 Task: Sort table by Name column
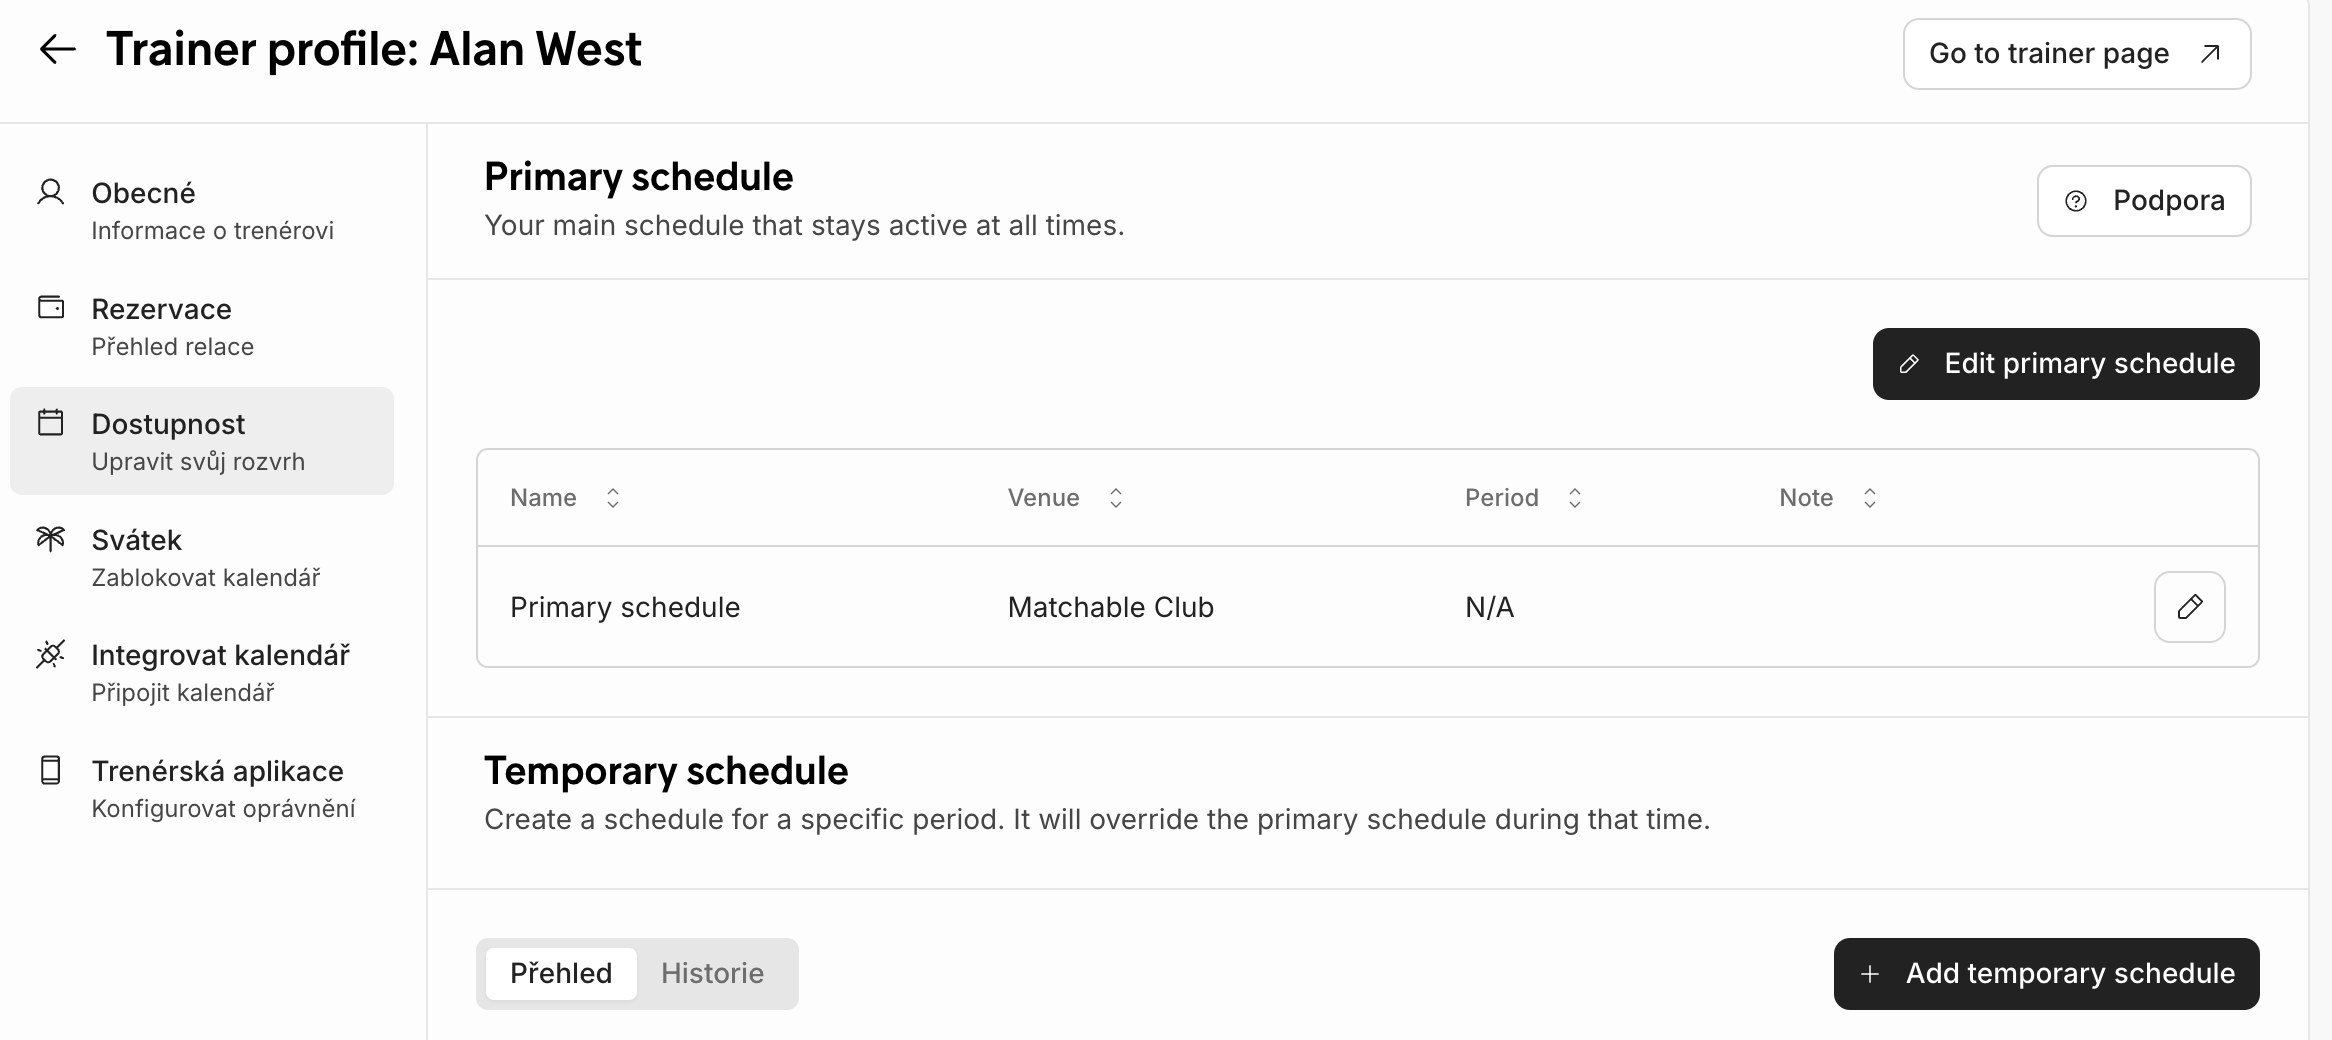click(x=612, y=498)
